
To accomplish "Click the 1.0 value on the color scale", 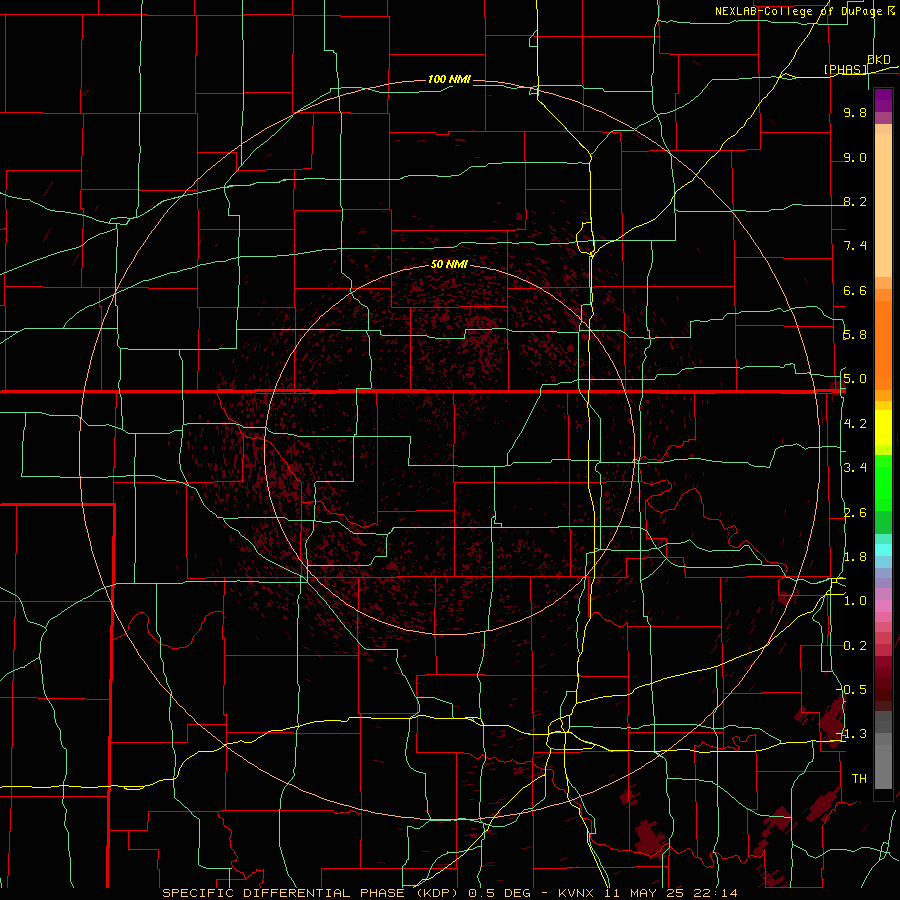I will (x=855, y=601).
